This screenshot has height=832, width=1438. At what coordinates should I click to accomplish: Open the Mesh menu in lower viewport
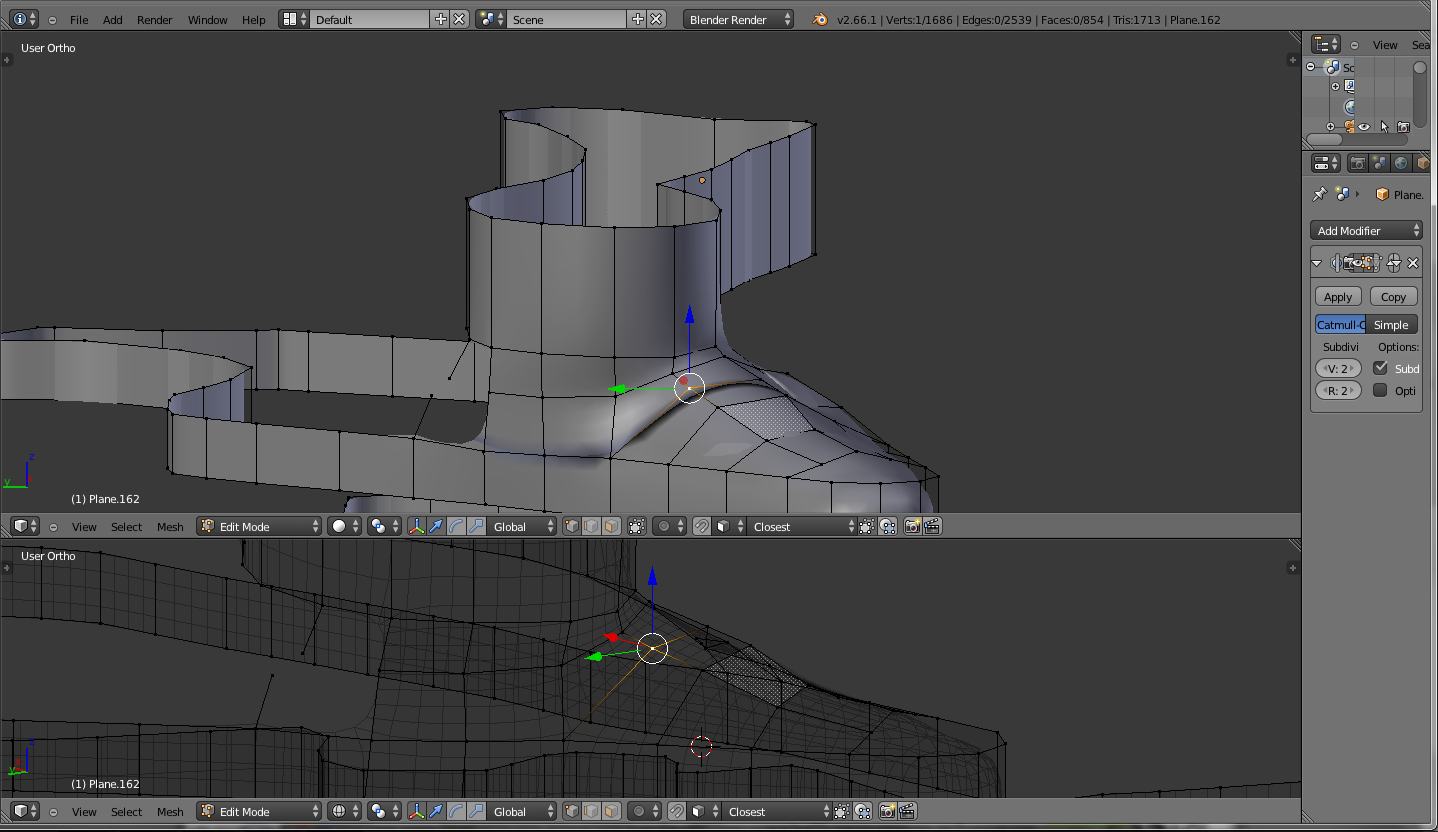[x=170, y=812]
